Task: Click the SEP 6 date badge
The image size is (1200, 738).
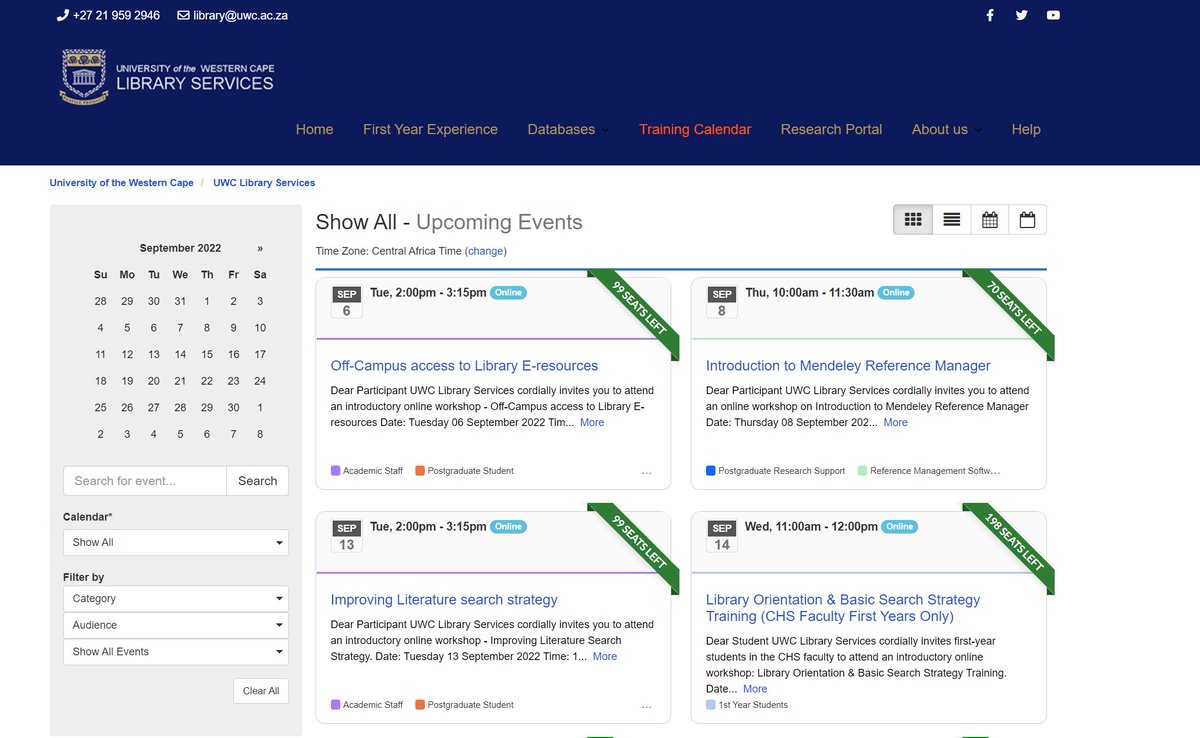Action: tap(347, 302)
